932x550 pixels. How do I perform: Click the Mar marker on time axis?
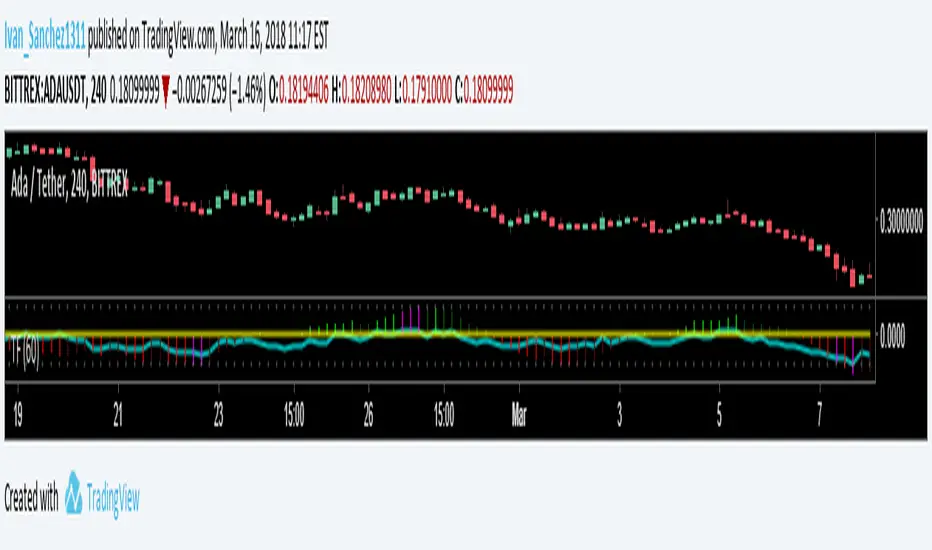519,416
